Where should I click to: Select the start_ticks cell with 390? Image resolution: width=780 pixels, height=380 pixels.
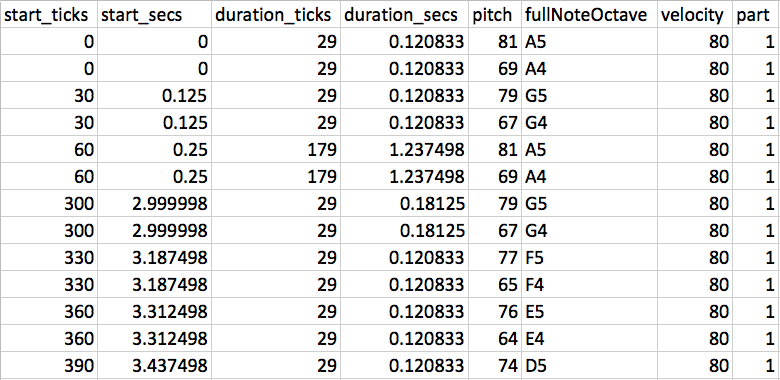coord(49,366)
